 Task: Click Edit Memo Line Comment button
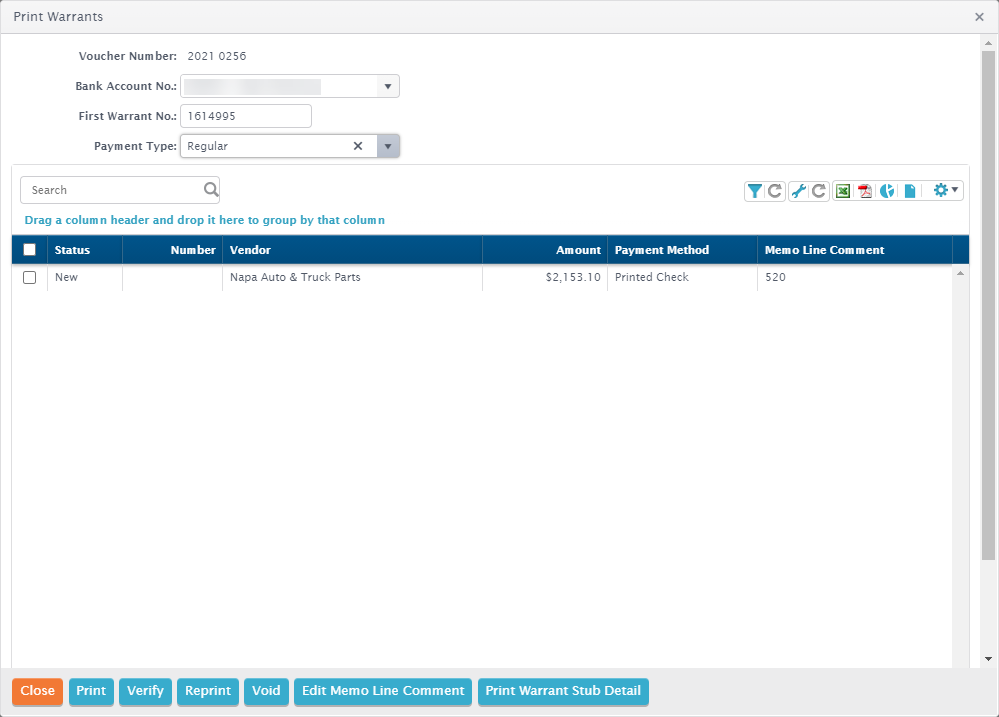[x=384, y=691]
